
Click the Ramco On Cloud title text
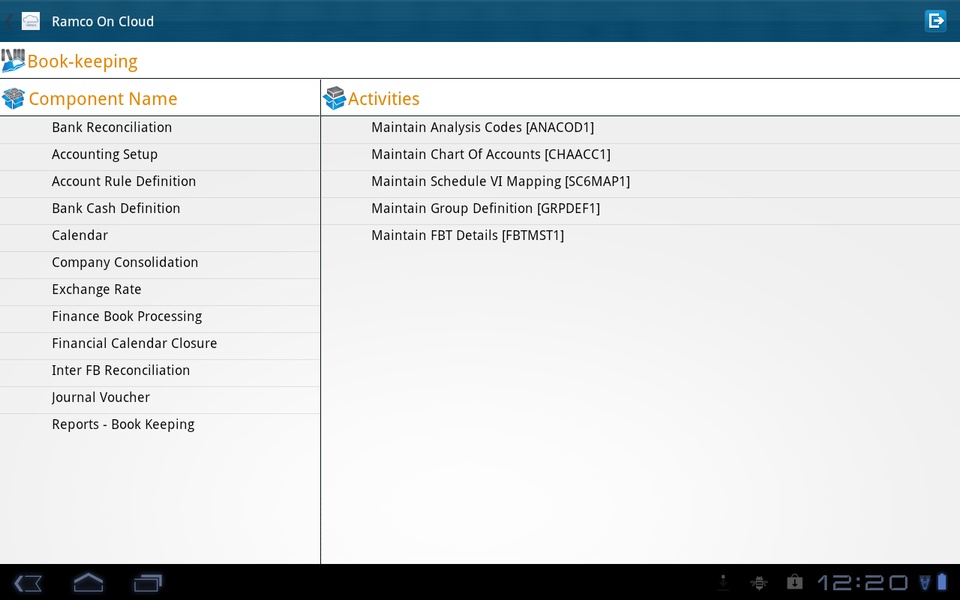[x=103, y=21]
